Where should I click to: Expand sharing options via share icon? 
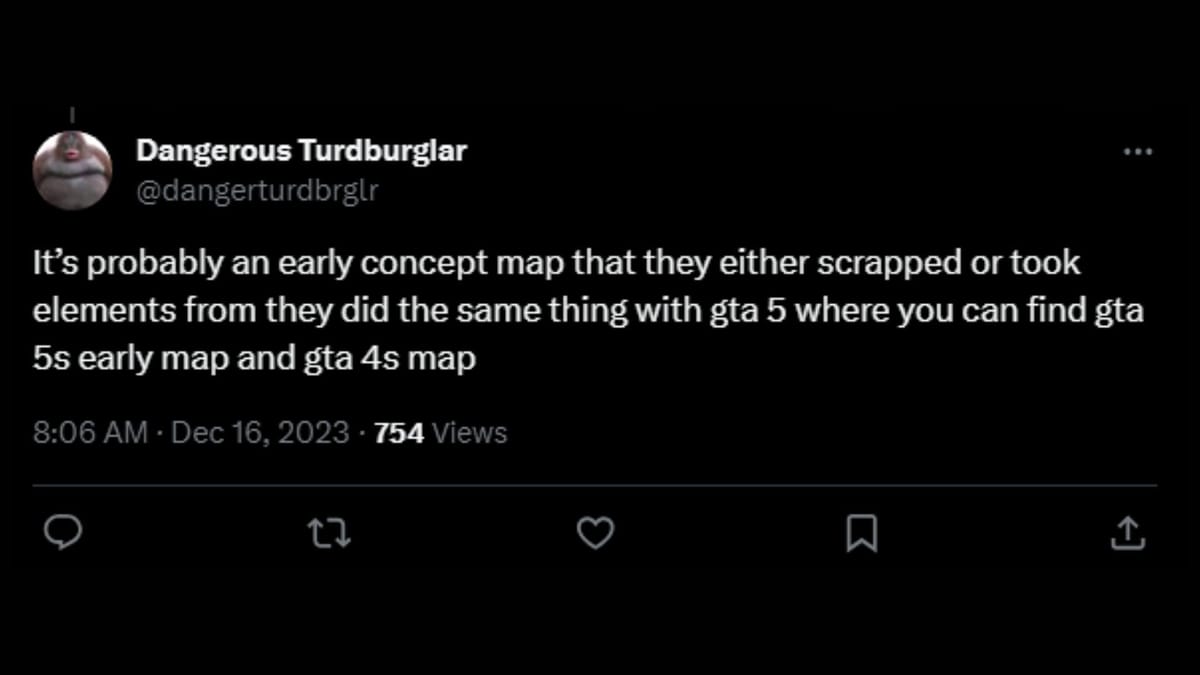[1128, 534]
